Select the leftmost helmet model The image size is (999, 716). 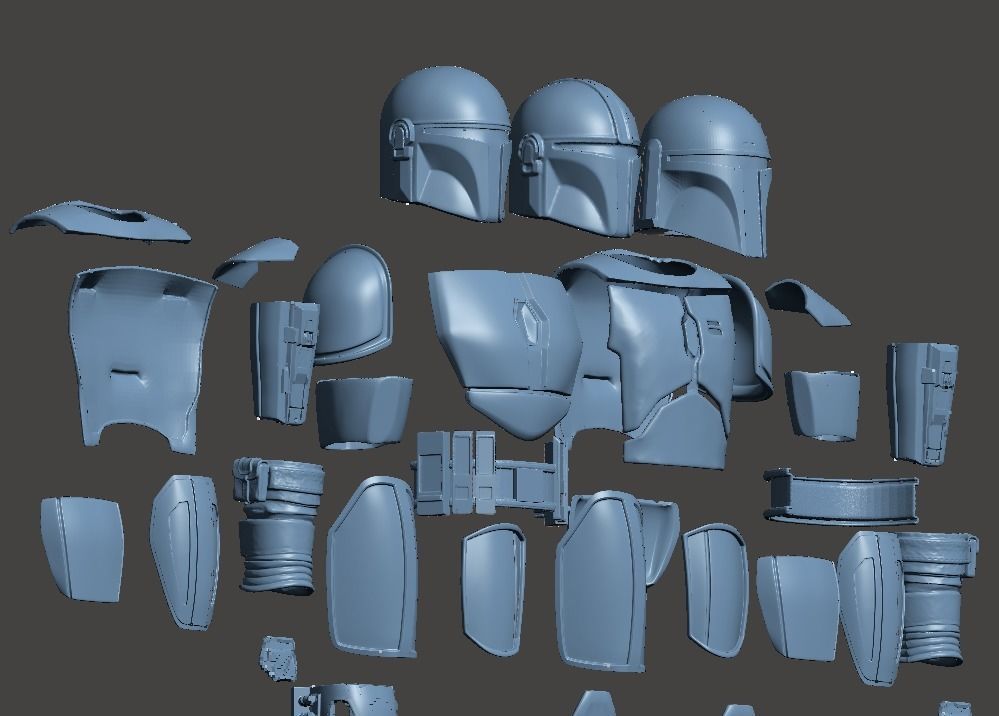click(444, 143)
